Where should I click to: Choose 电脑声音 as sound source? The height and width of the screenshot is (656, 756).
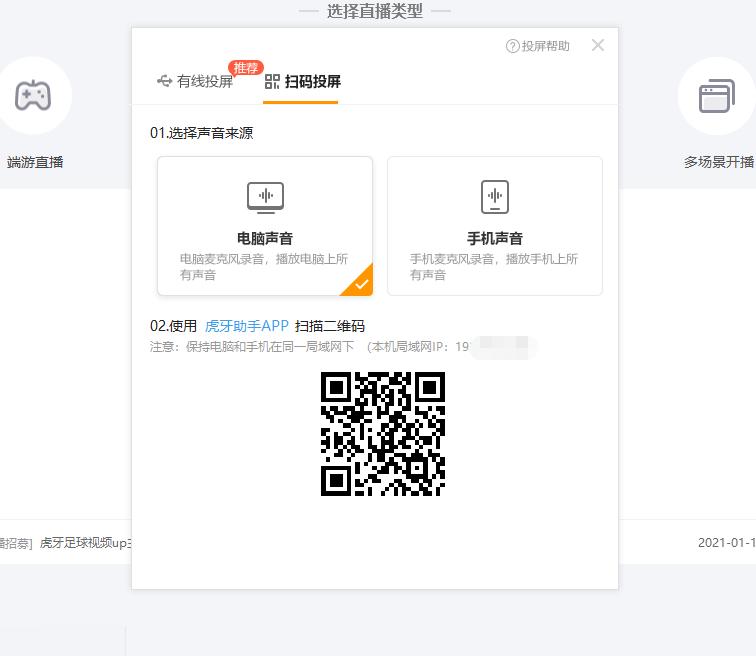[265, 226]
